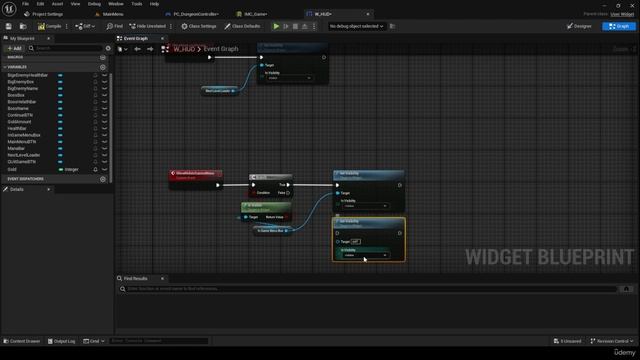Image resolution: width=640 pixels, height=360 pixels.
Task: Open the File menu
Action: 25,4
